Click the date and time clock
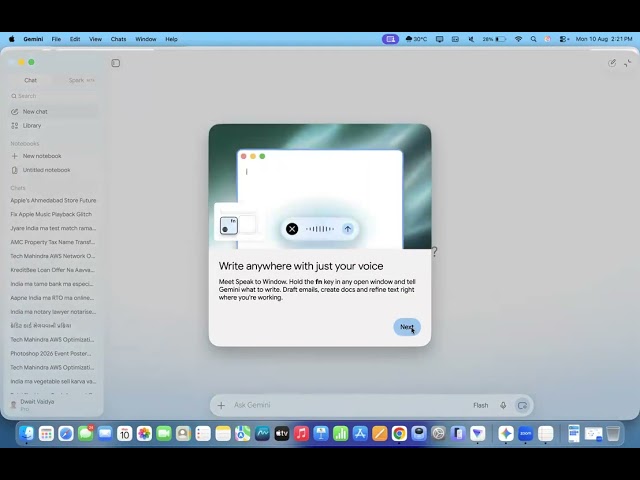This screenshot has height=480, width=640. 604,39
